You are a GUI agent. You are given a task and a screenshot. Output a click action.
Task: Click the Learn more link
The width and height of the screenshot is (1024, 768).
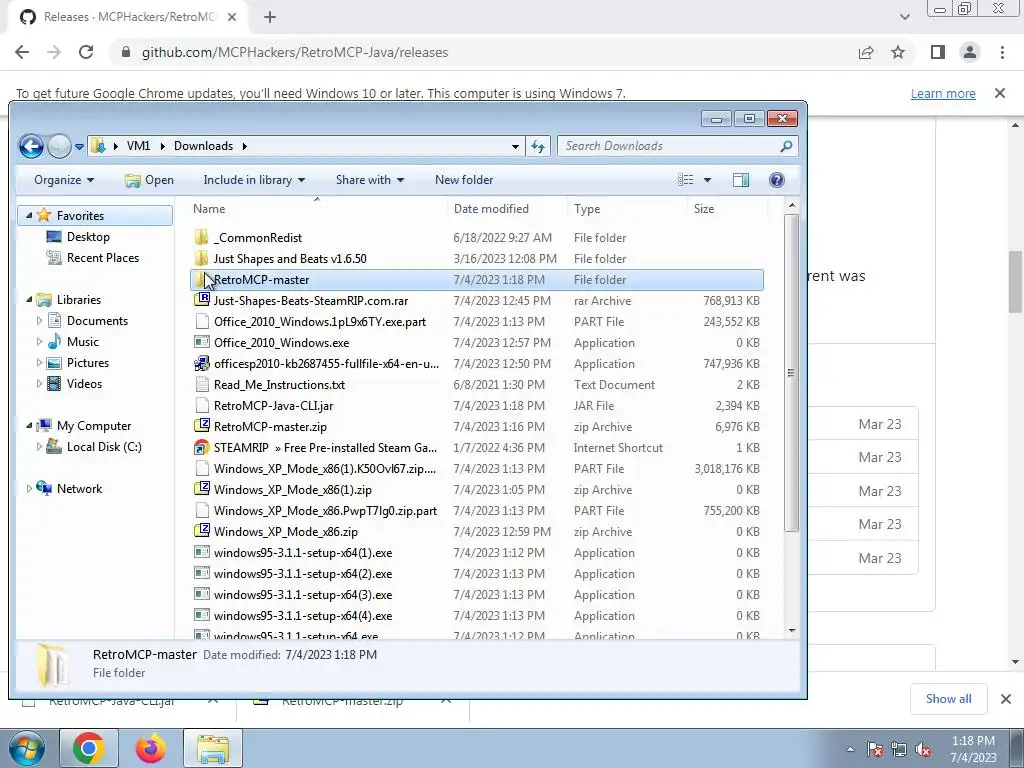tap(943, 93)
